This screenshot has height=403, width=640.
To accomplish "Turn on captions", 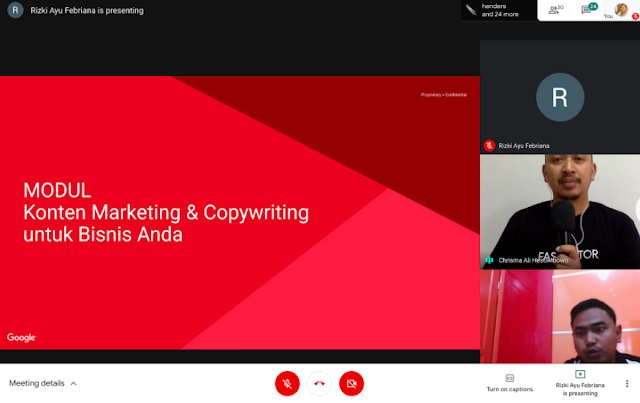I will click(510, 383).
